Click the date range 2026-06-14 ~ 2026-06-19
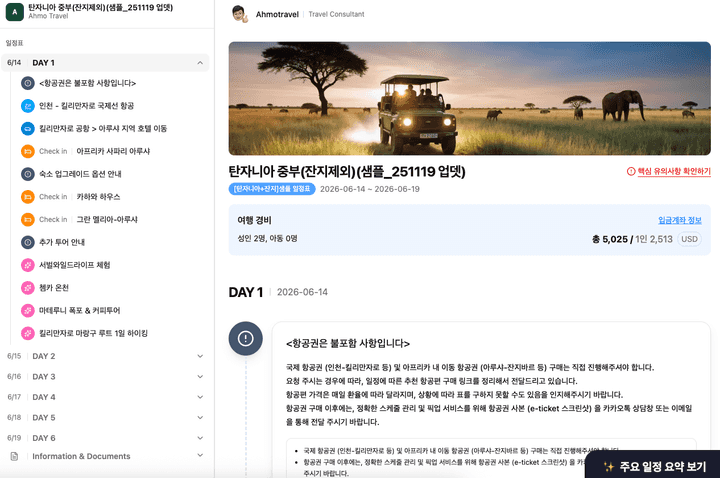The image size is (720, 478). pyautogui.click(x=370, y=189)
